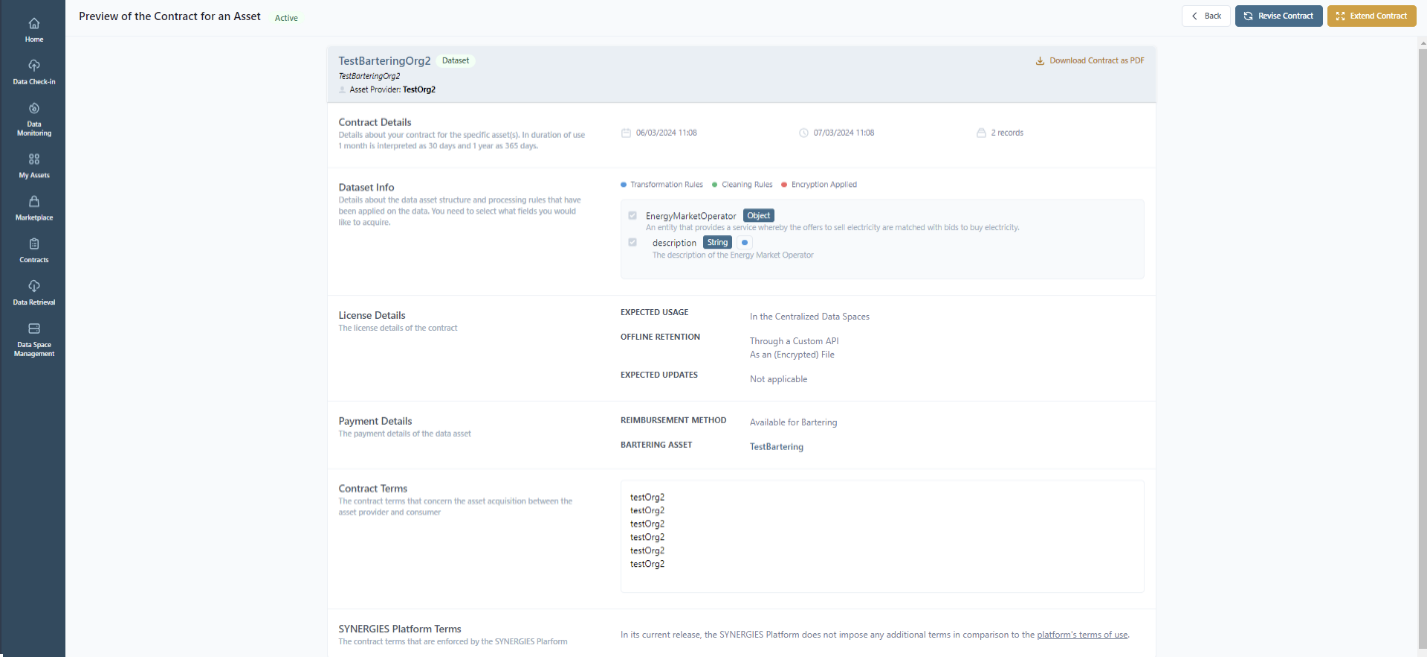The height and width of the screenshot is (657, 1427).
Task: Toggle the EnergyMarketOperator checkbox
Action: [632, 216]
